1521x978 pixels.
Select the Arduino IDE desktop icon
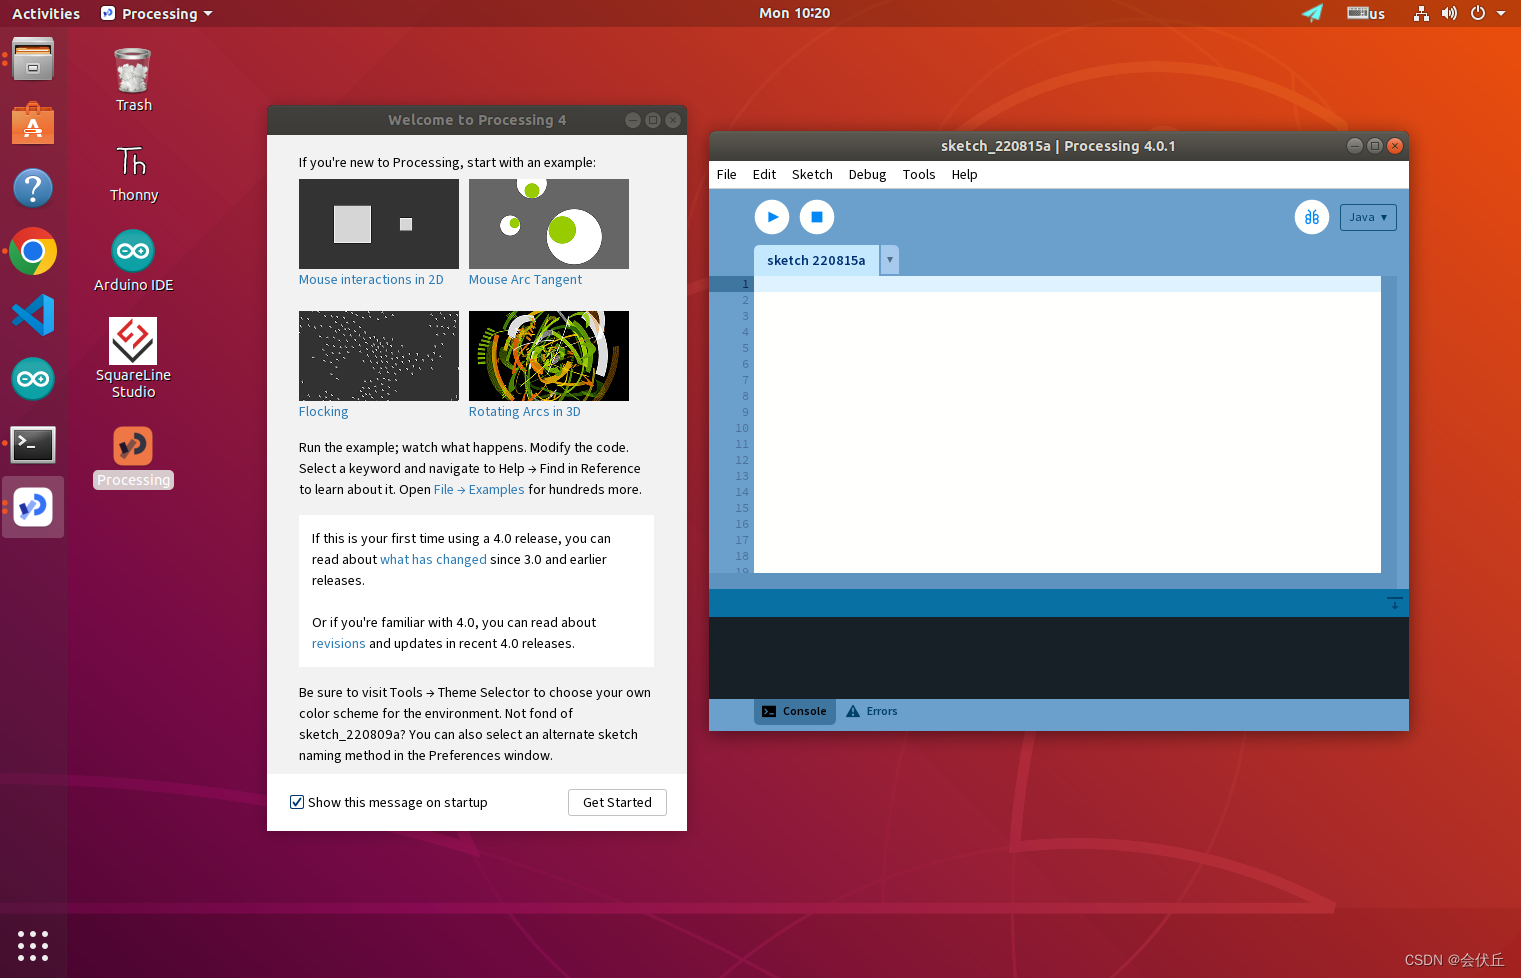point(133,260)
